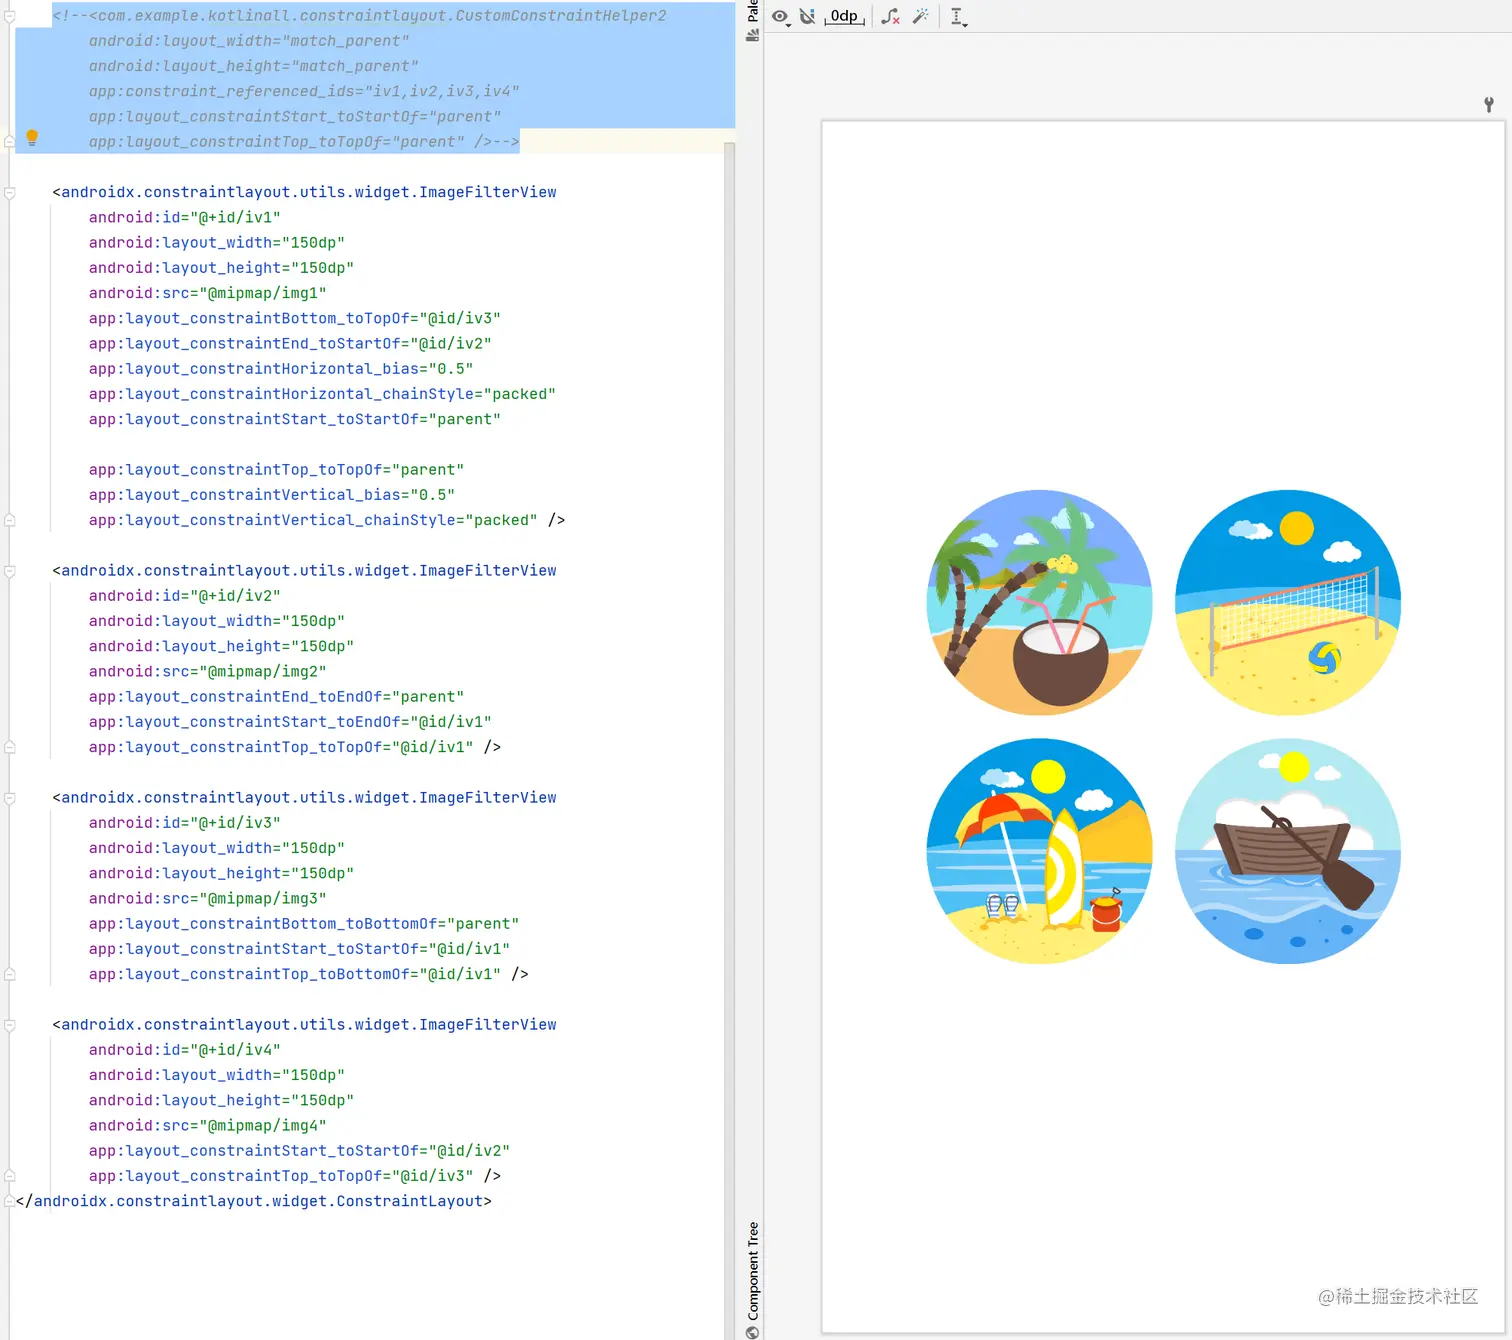This screenshot has width=1512, height=1340.
Task: Toggle autoconnect magnet icon in designer toolbar
Action: point(807,16)
